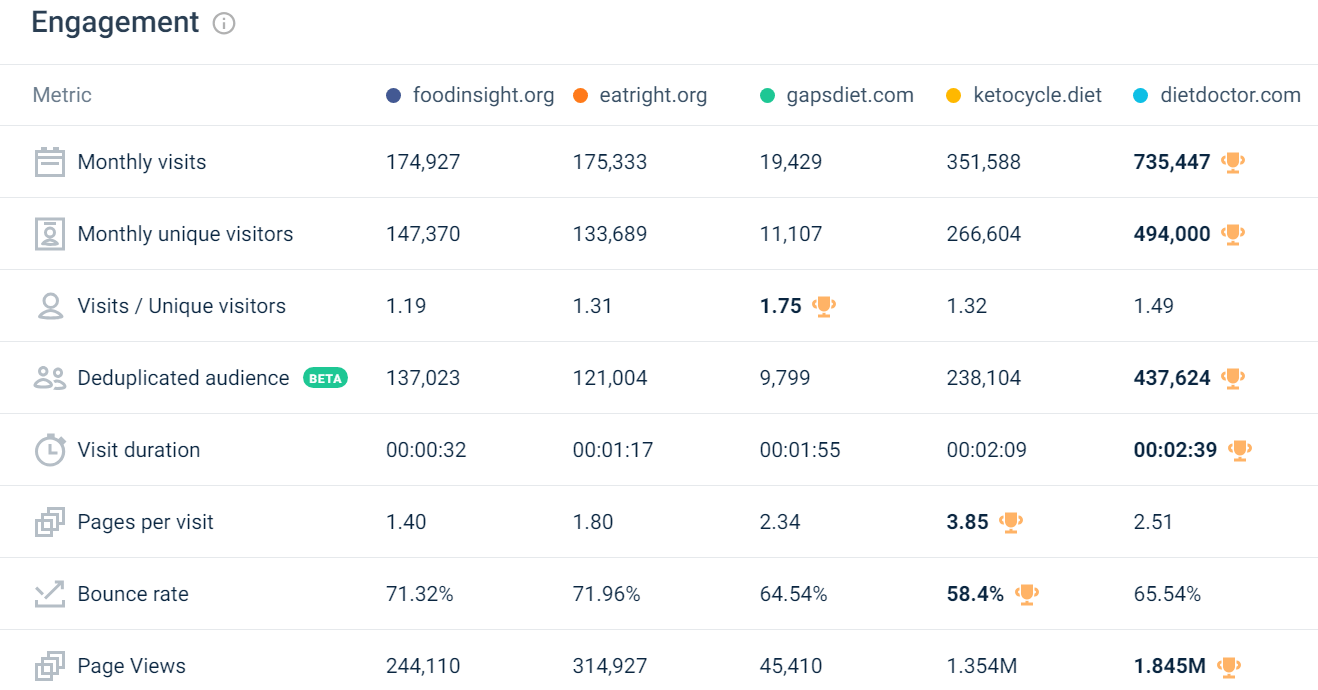Click the Pages per visit label

(146, 522)
